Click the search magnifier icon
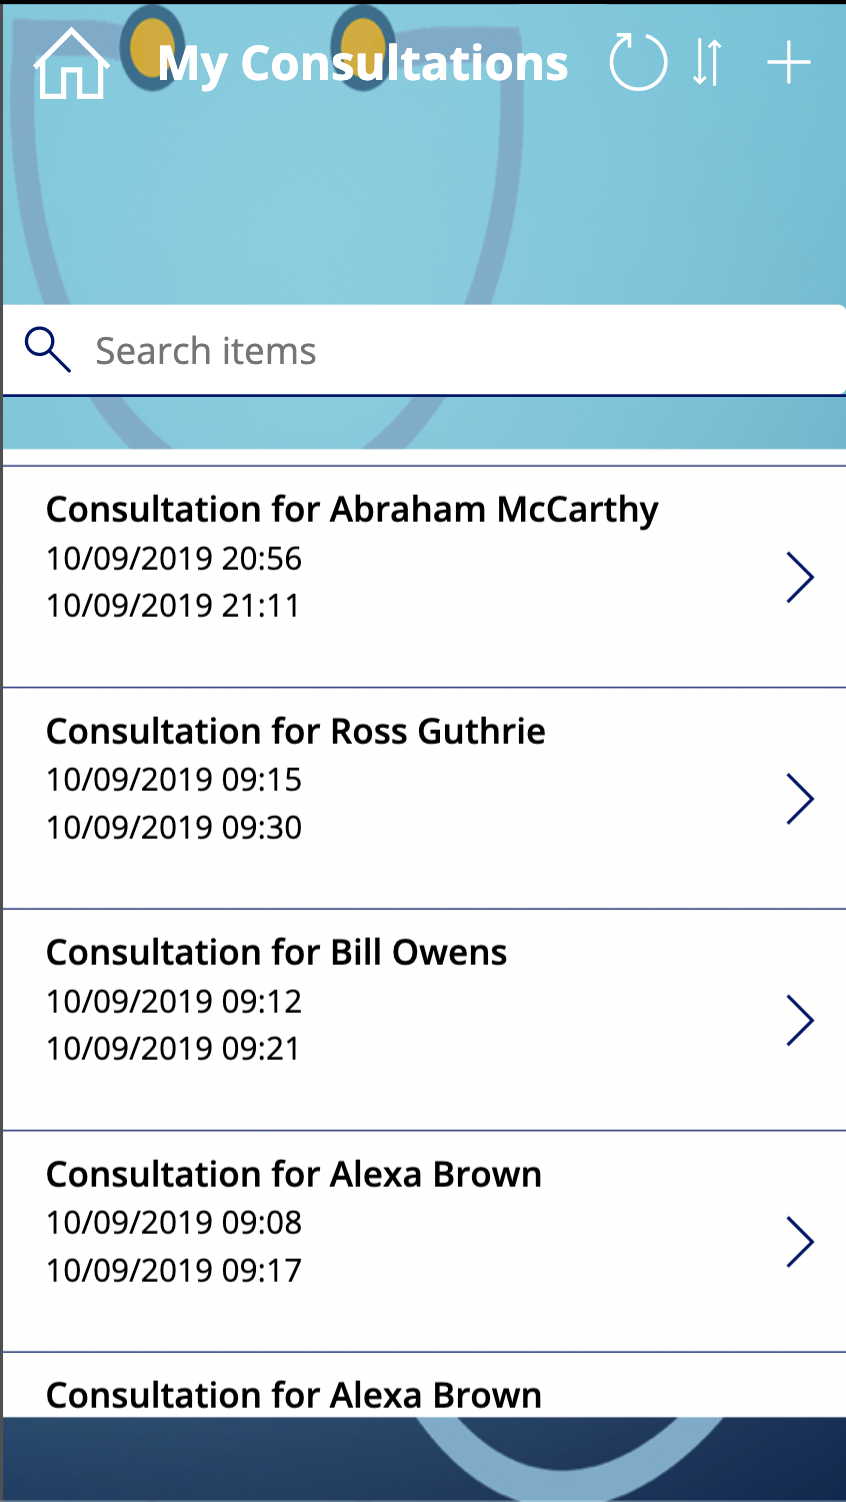Image resolution: width=846 pixels, height=1502 pixels. tap(47, 350)
